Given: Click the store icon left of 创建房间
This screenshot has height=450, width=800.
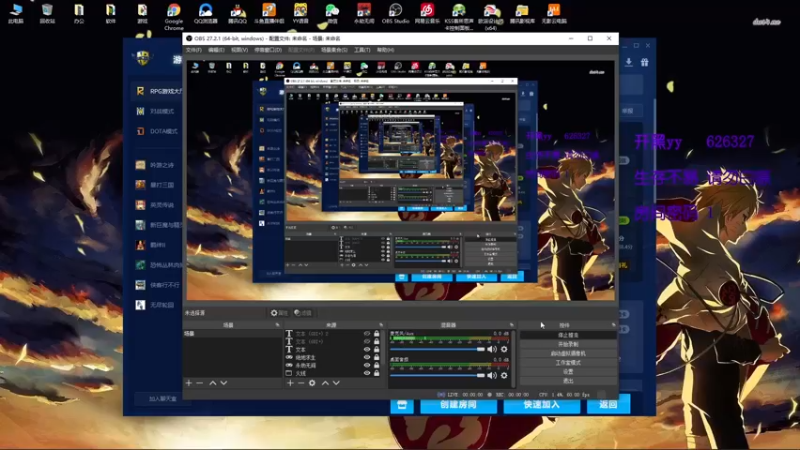Looking at the screenshot, I should tap(402, 405).
